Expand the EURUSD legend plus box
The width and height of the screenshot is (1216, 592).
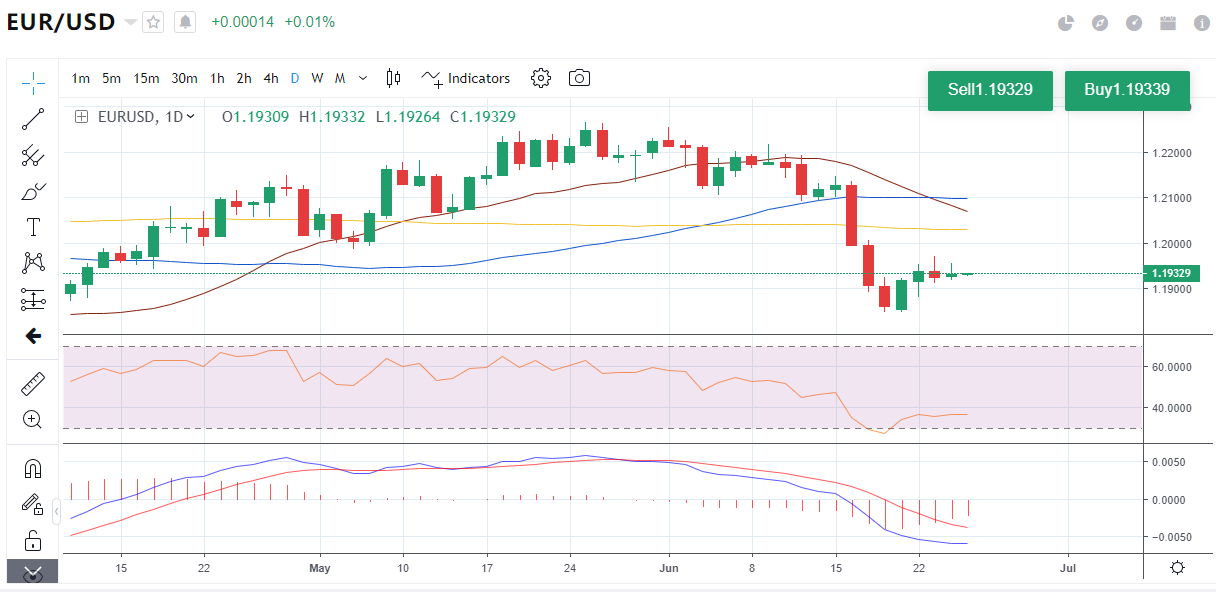tap(81, 117)
